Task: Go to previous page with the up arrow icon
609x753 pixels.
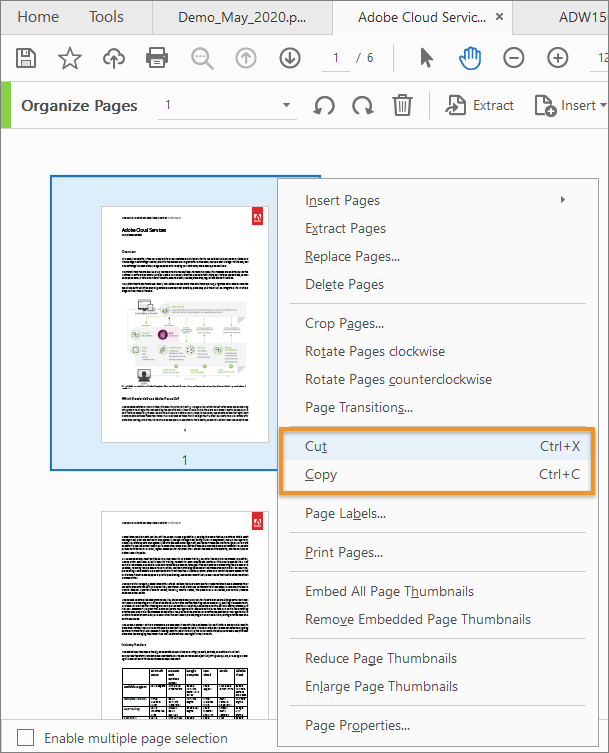Action: tap(246, 58)
